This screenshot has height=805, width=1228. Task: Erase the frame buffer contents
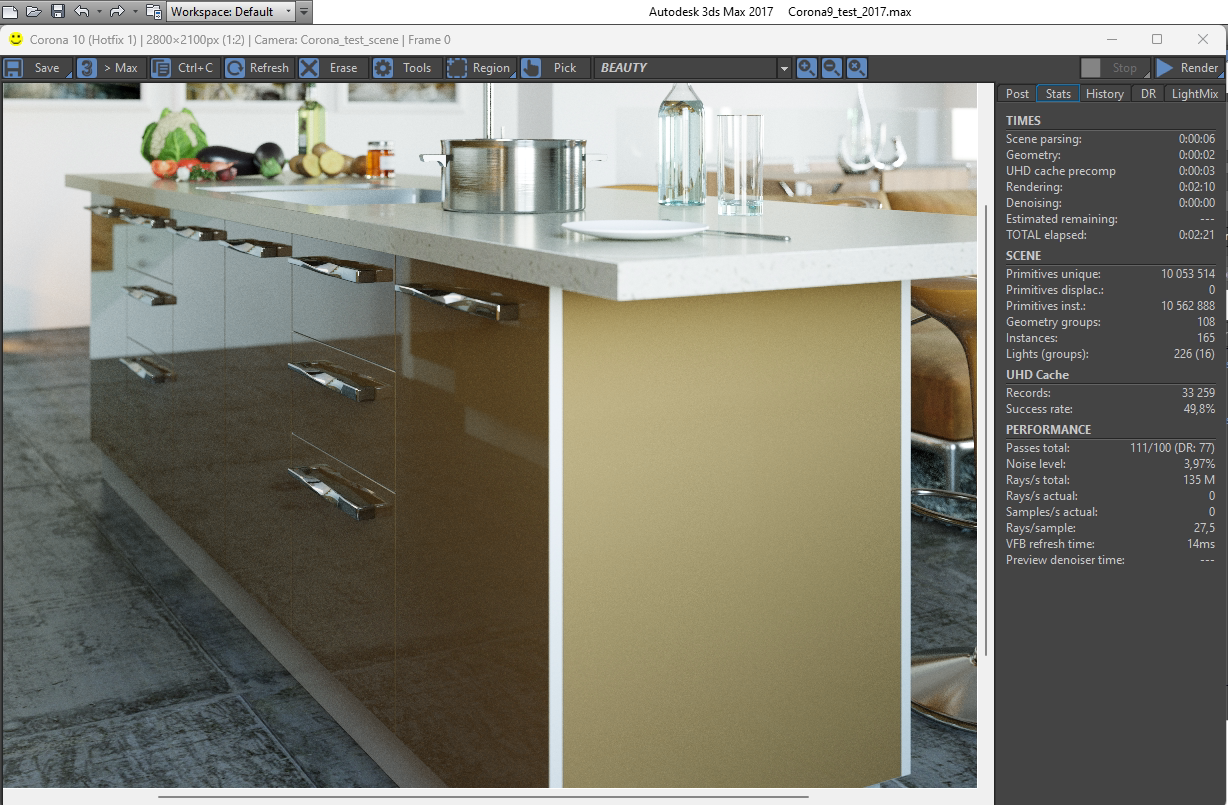(x=331, y=68)
